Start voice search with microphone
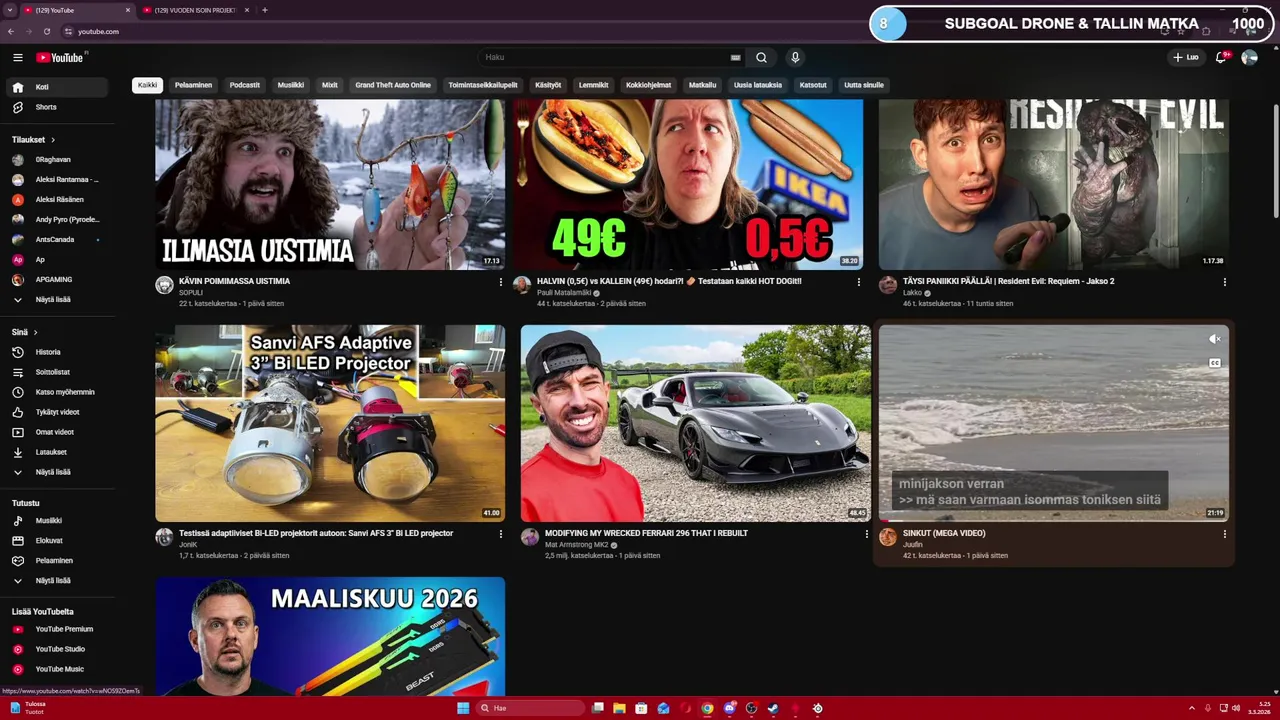 point(795,57)
